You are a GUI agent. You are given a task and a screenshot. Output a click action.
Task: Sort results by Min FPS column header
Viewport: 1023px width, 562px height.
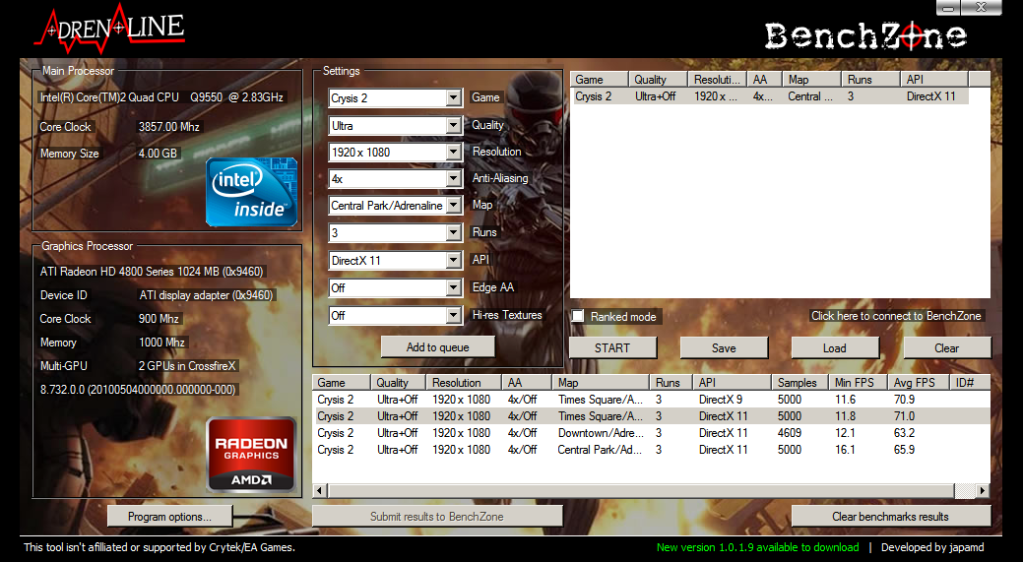[x=858, y=382]
